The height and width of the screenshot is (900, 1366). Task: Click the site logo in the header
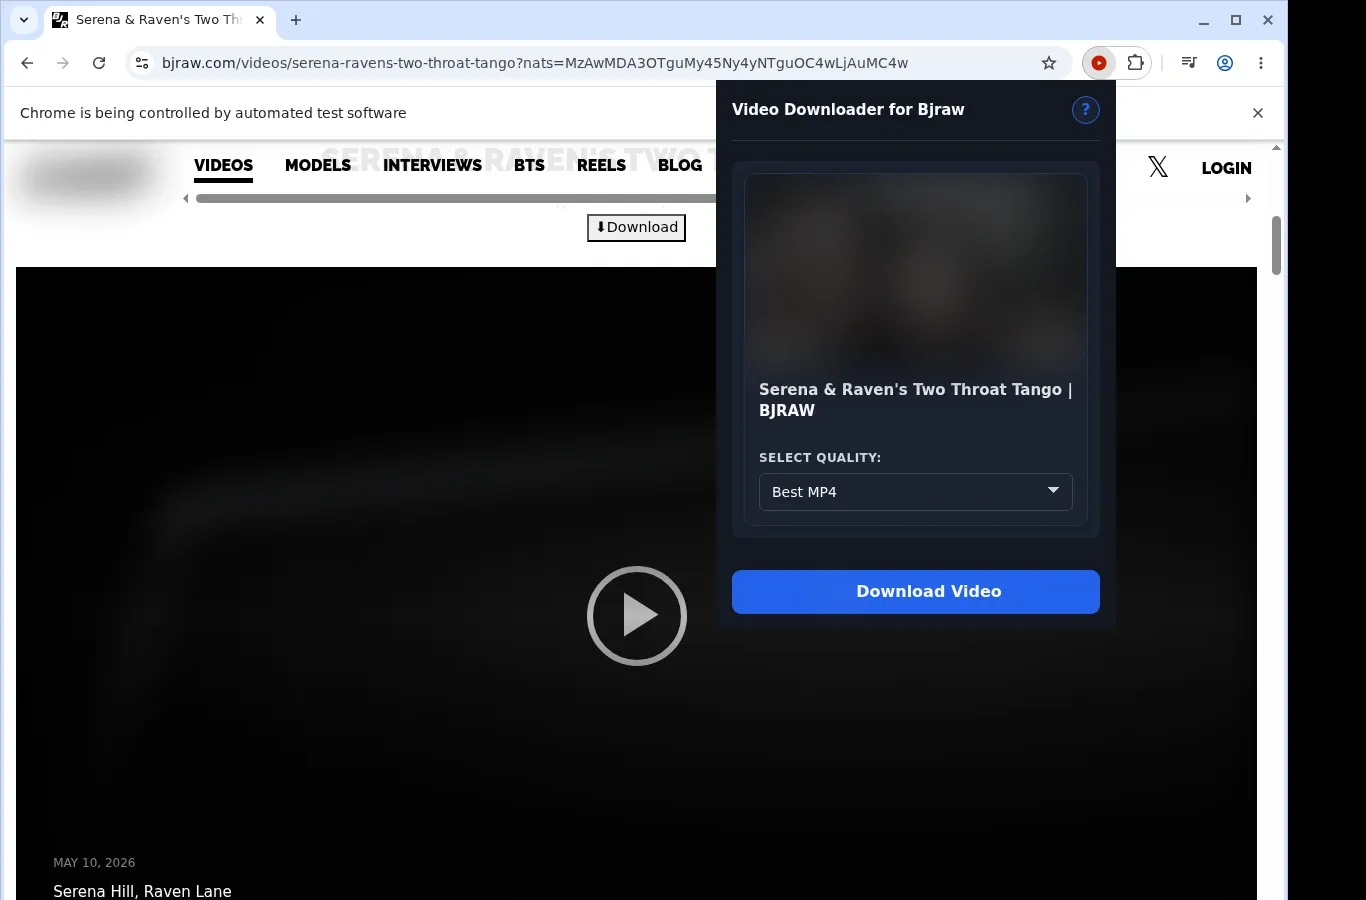pos(88,177)
